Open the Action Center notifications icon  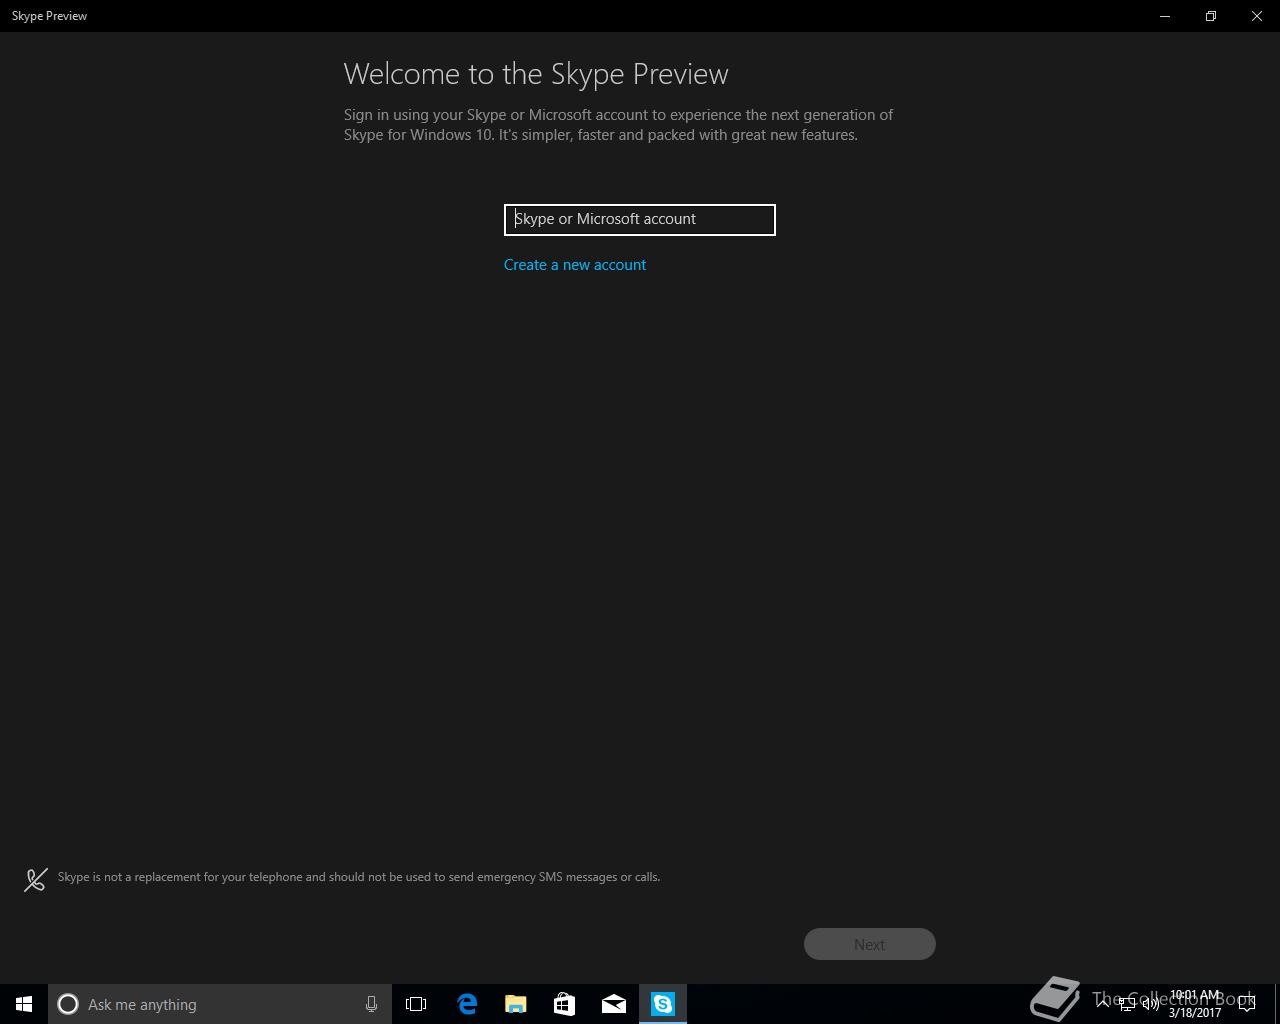[1246, 1004]
